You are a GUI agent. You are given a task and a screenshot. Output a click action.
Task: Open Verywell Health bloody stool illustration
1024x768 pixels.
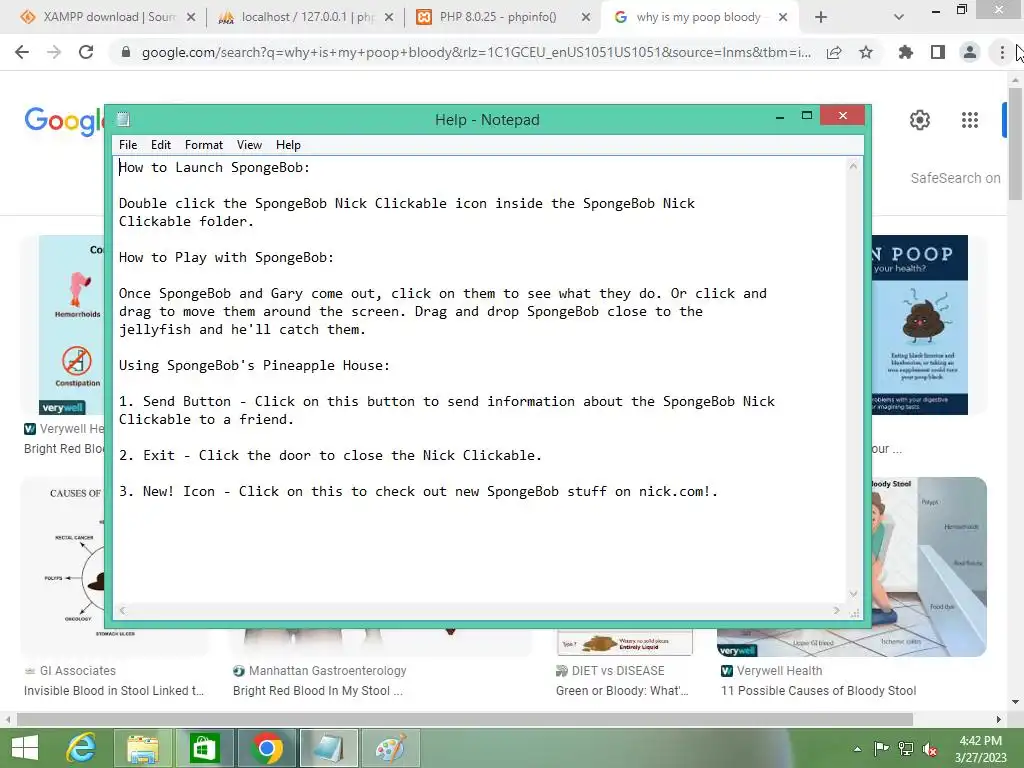929,566
